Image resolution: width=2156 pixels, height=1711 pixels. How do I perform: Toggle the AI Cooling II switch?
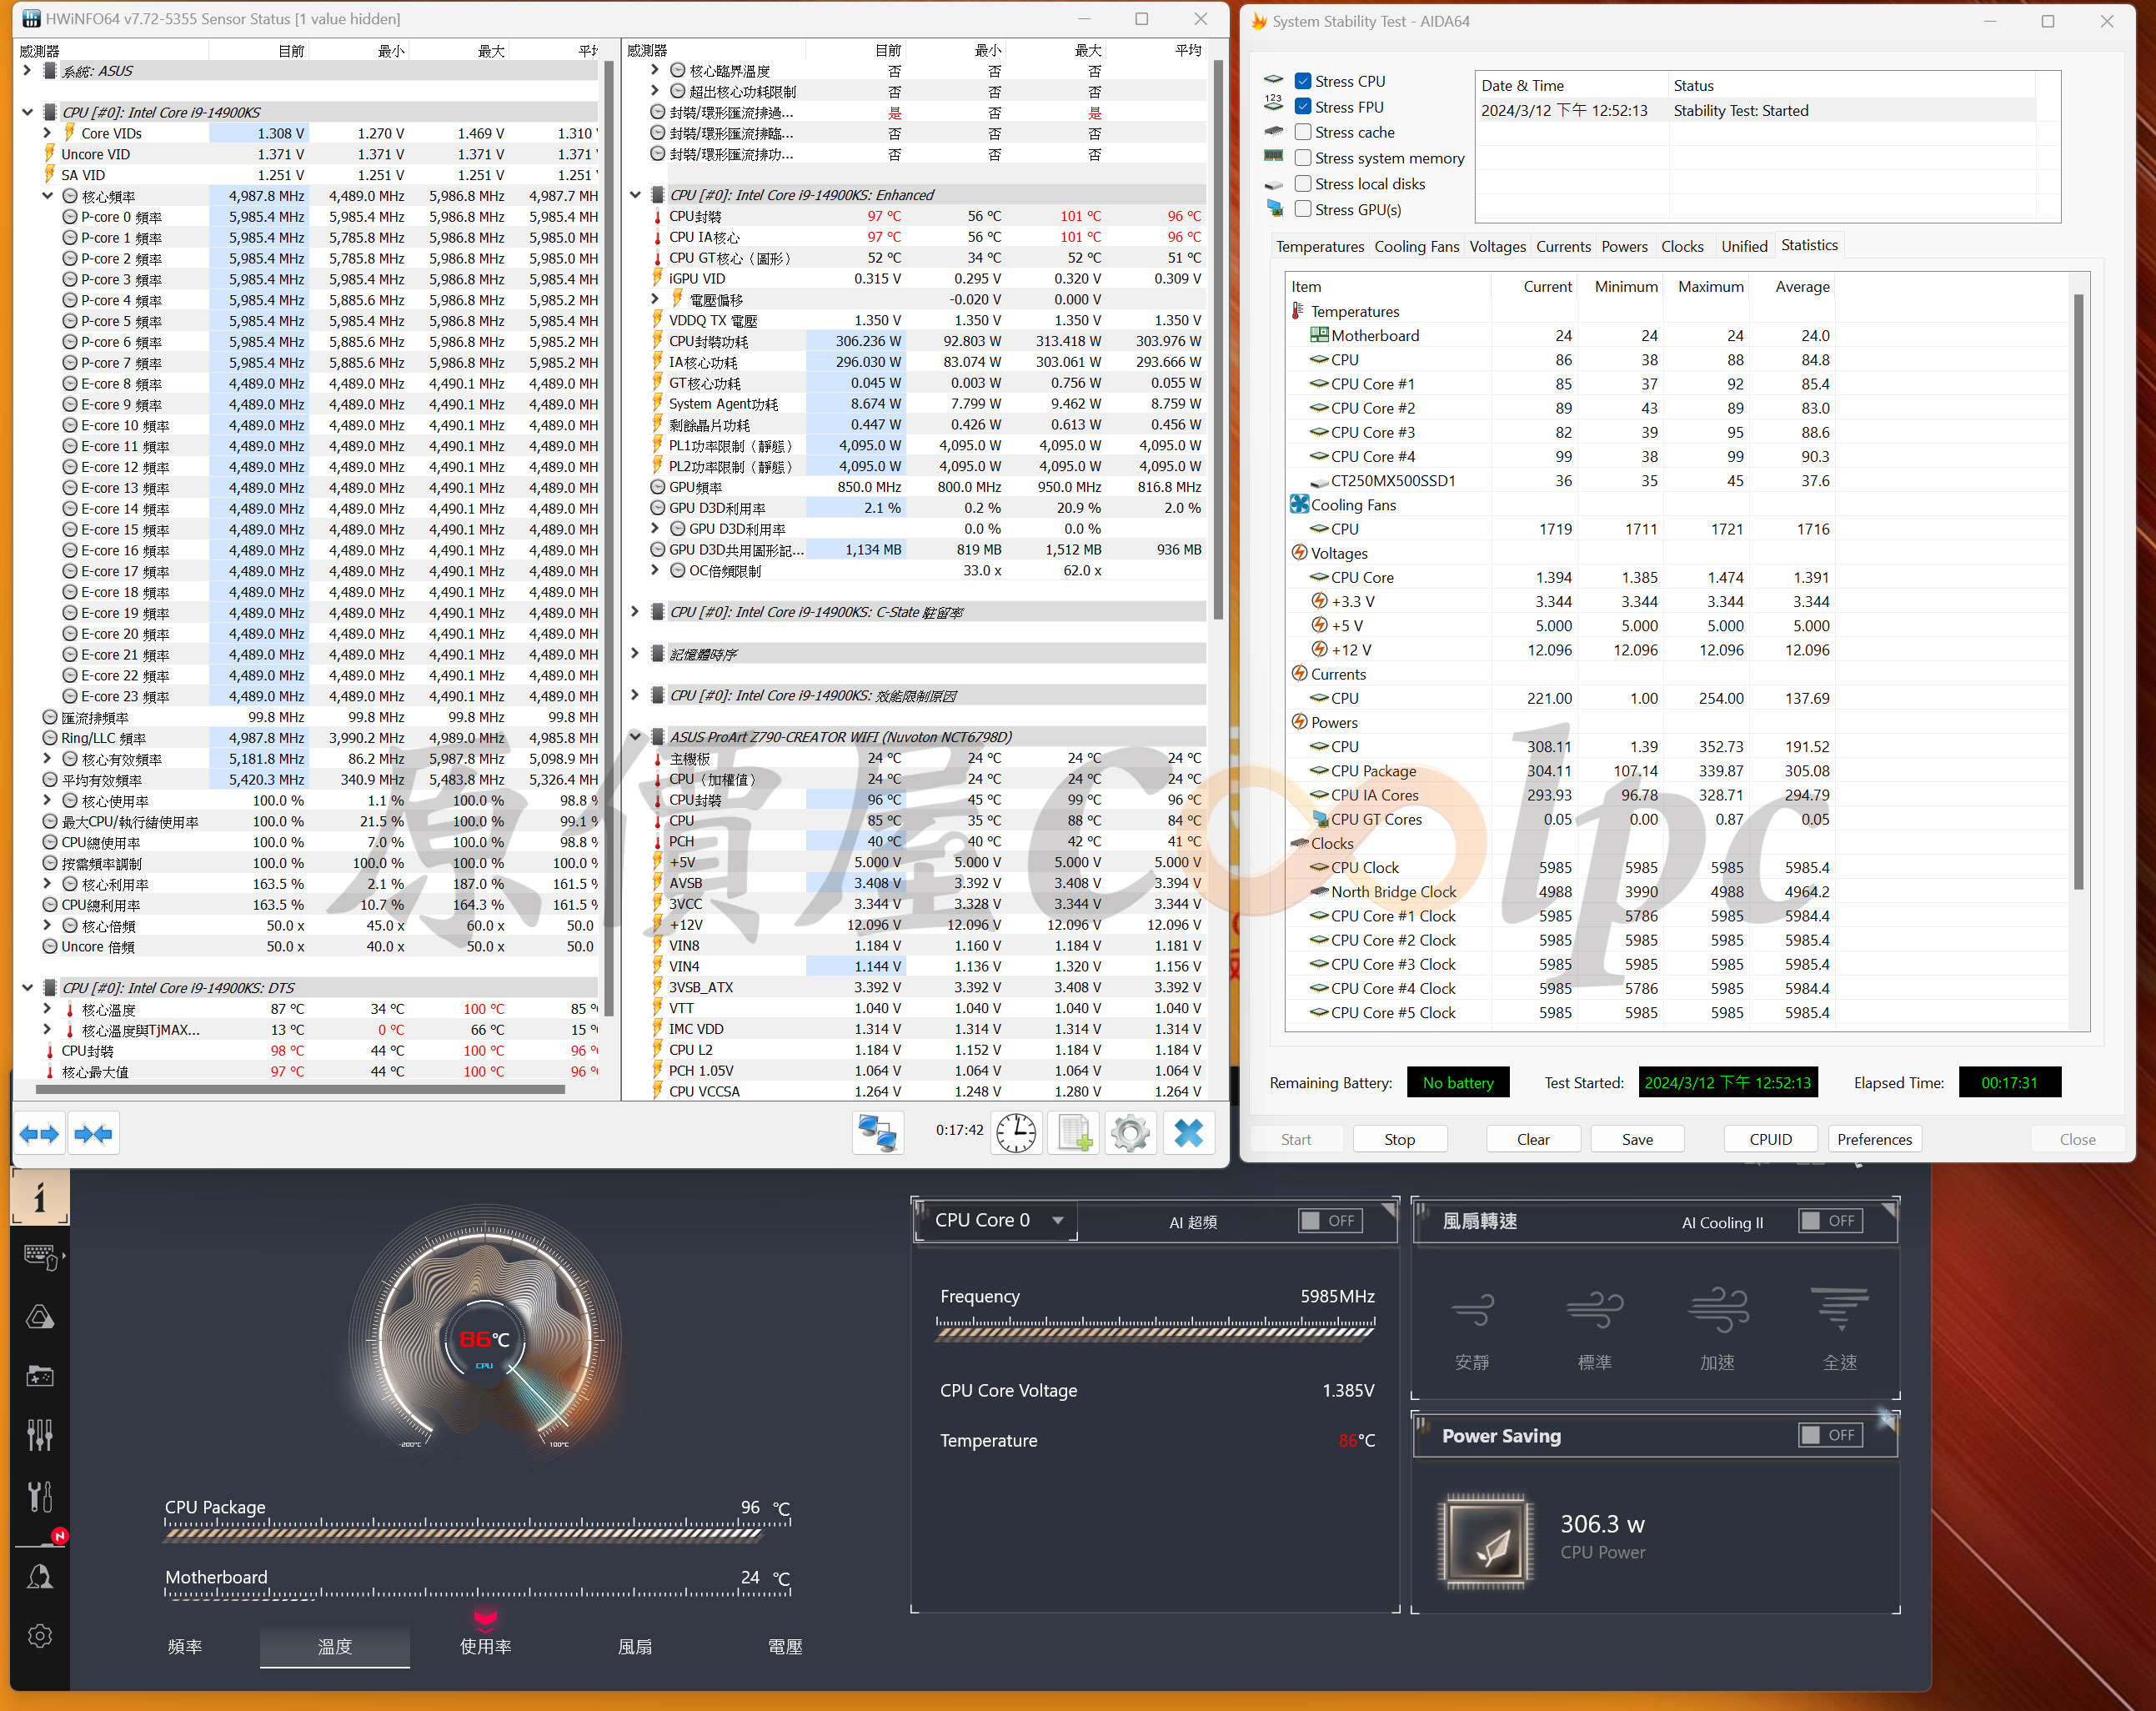coord(1830,1221)
